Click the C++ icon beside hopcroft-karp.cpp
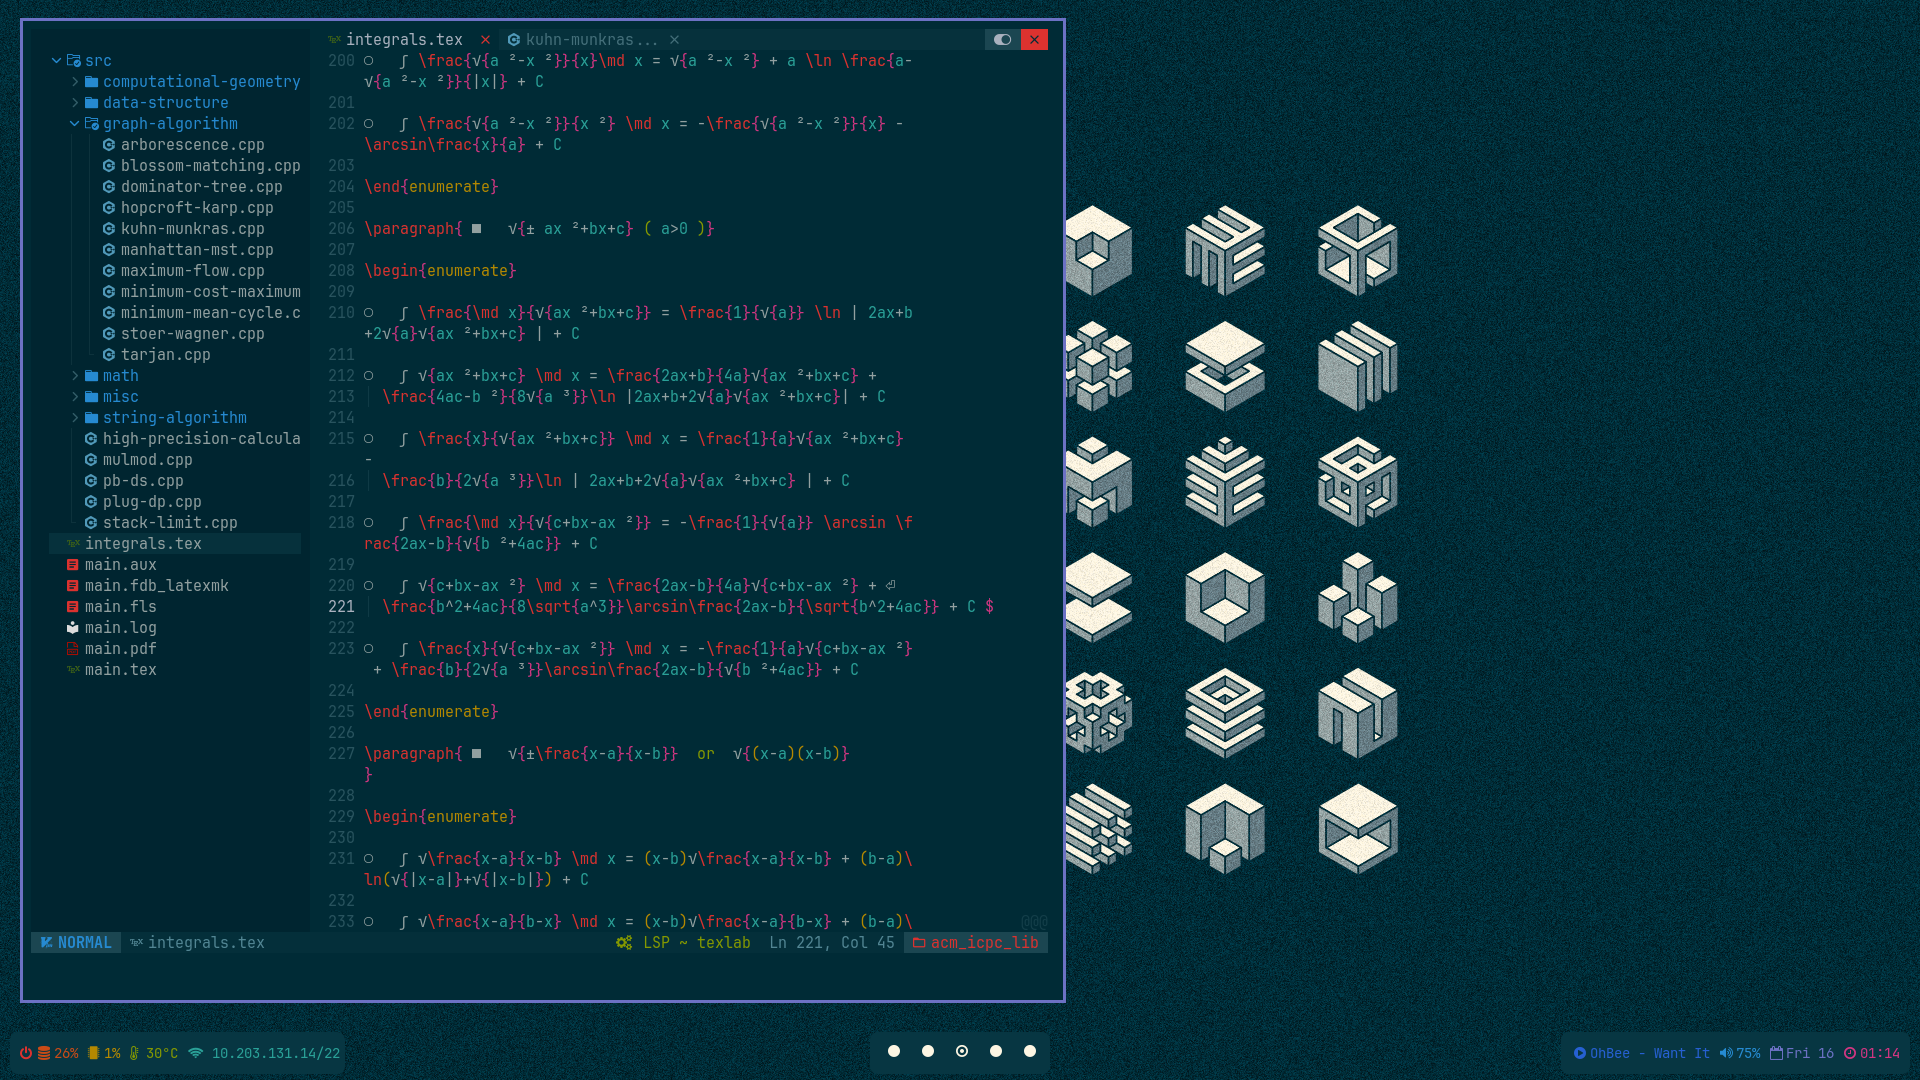Image resolution: width=1920 pixels, height=1080 pixels. (109, 208)
